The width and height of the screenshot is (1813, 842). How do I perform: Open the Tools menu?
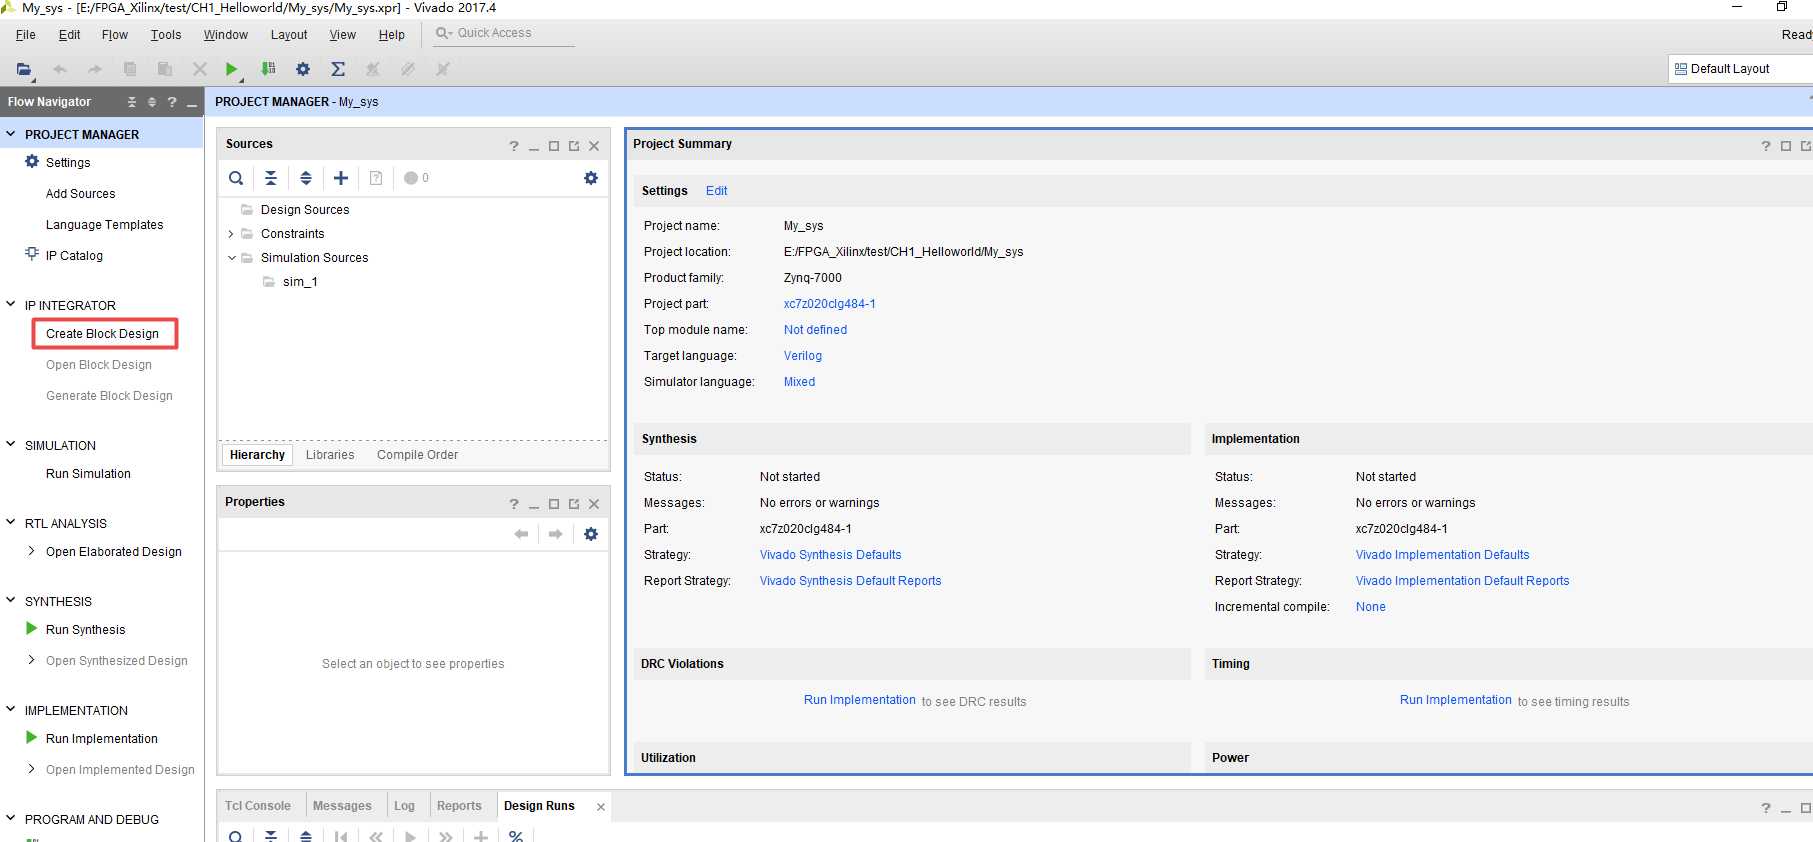166,35
